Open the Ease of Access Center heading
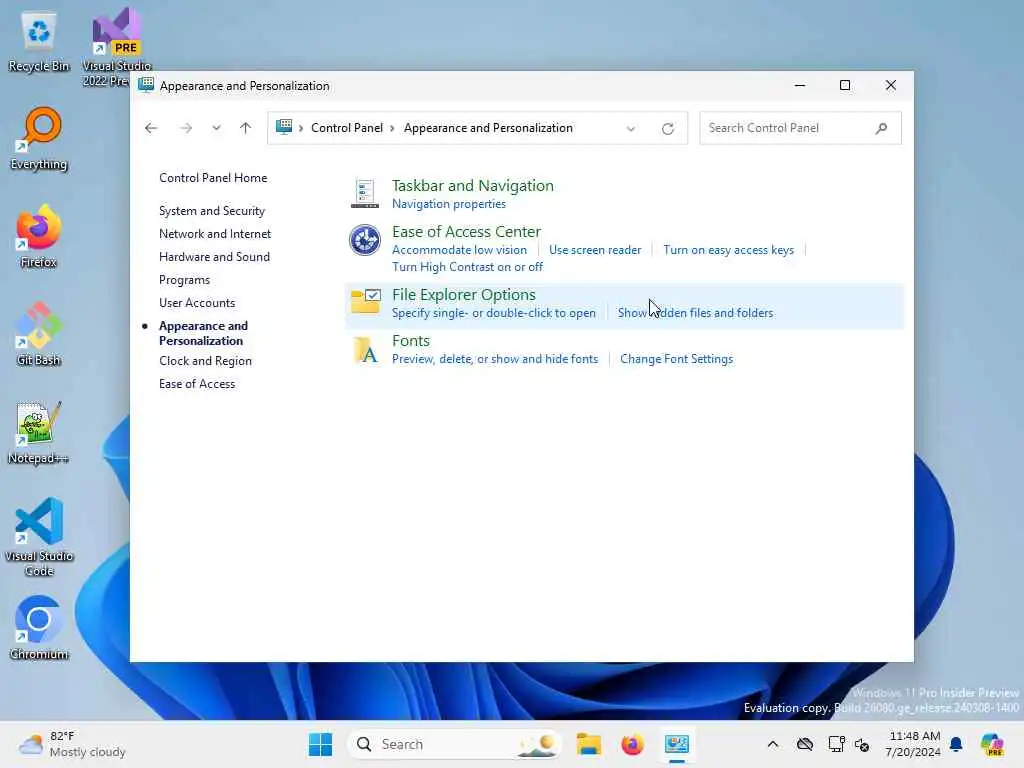This screenshot has height=768, width=1024. [466, 231]
